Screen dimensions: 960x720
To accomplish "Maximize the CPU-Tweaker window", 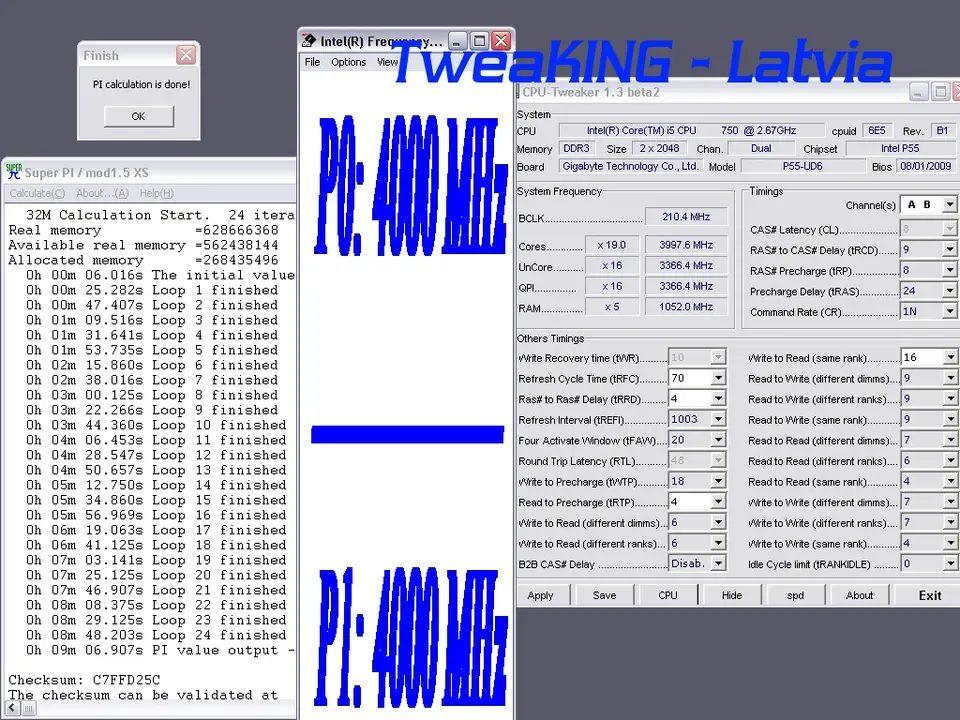I will pyautogui.click(x=940, y=92).
